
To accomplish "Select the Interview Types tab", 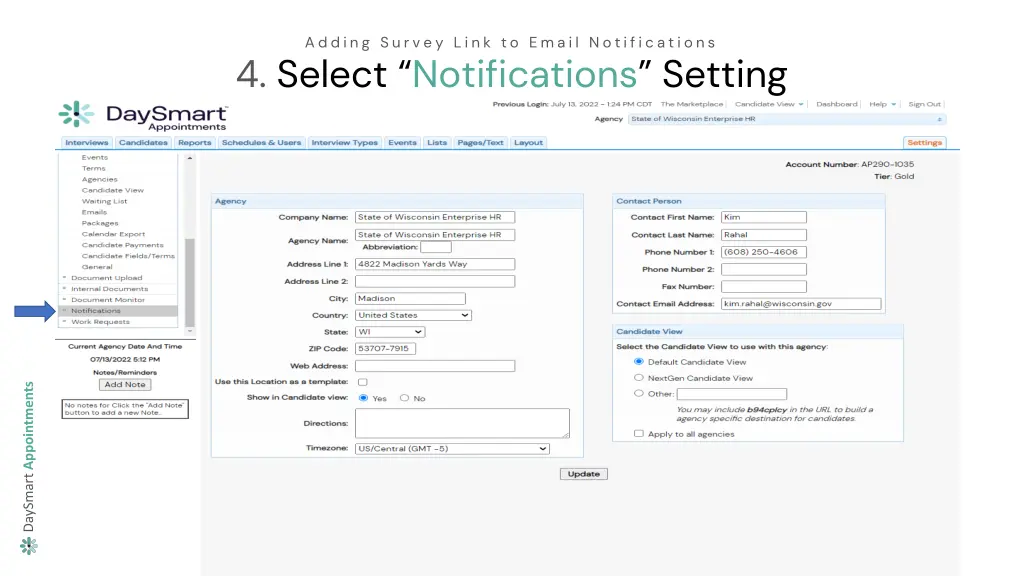I will tap(344, 142).
